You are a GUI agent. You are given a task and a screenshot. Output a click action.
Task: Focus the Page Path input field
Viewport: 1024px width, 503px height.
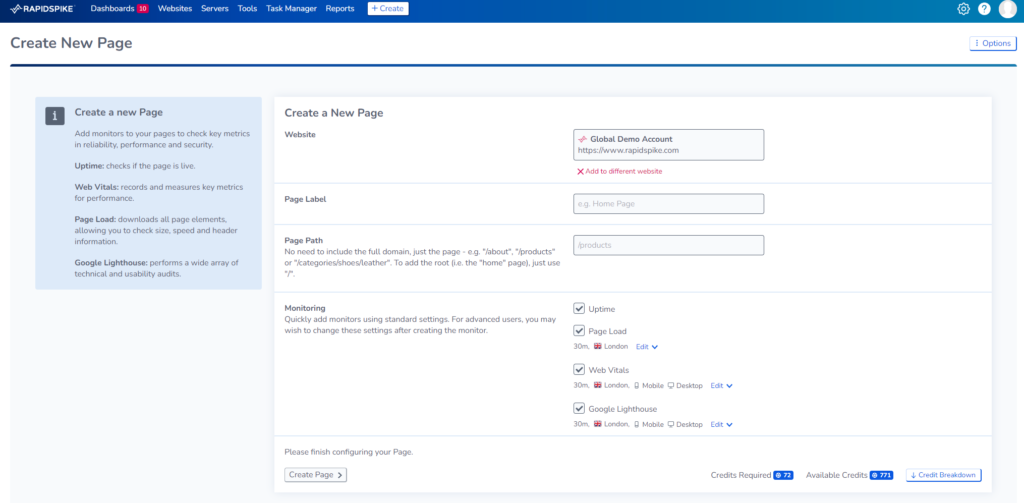coord(669,245)
